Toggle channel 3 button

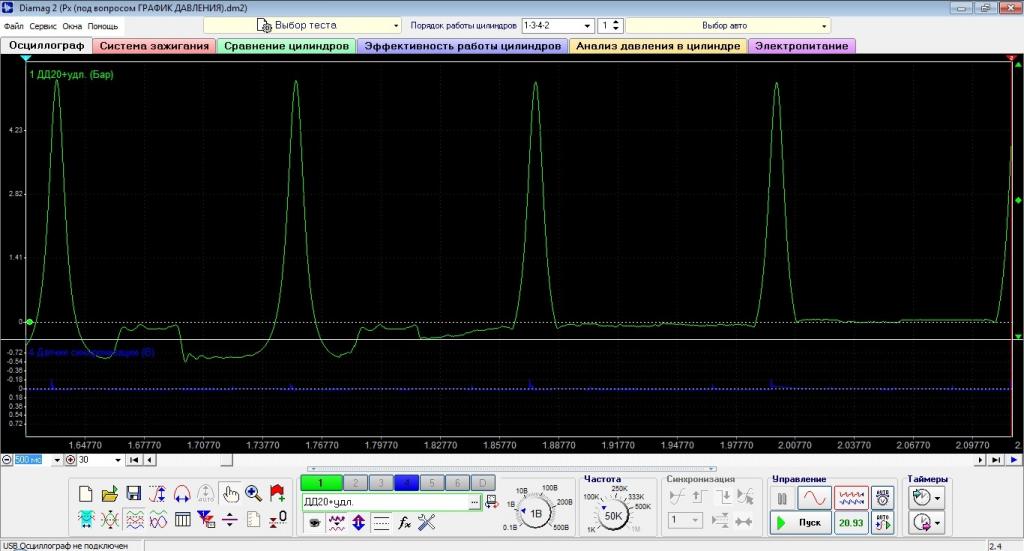381,483
